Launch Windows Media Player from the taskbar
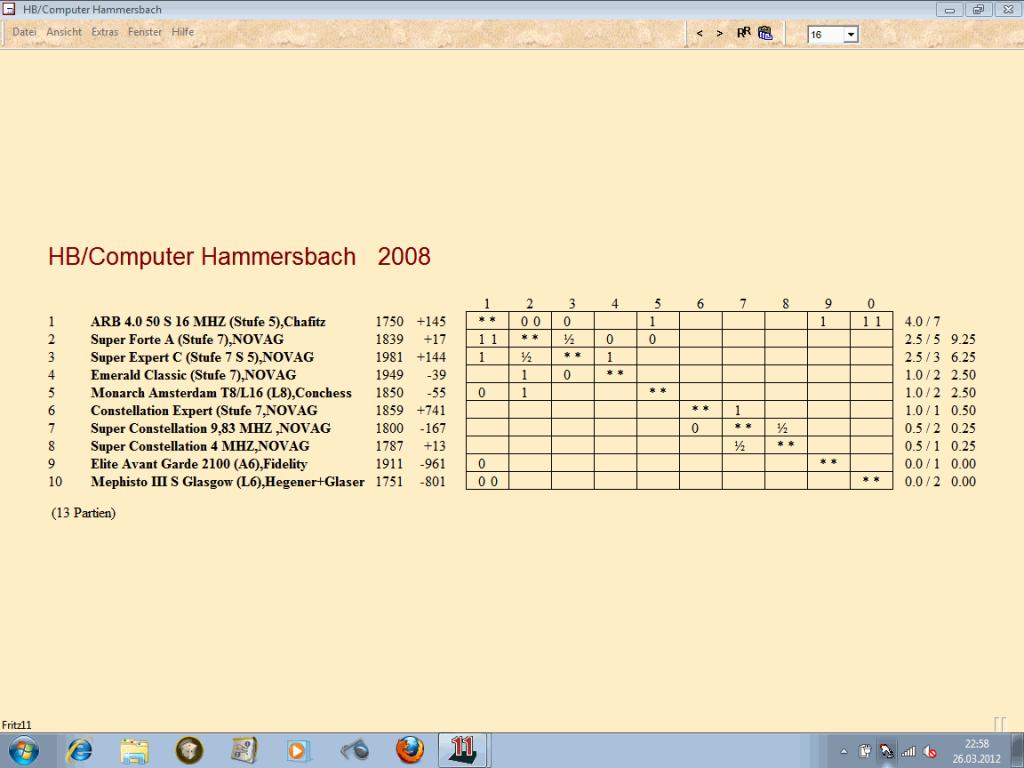 [x=298, y=751]
